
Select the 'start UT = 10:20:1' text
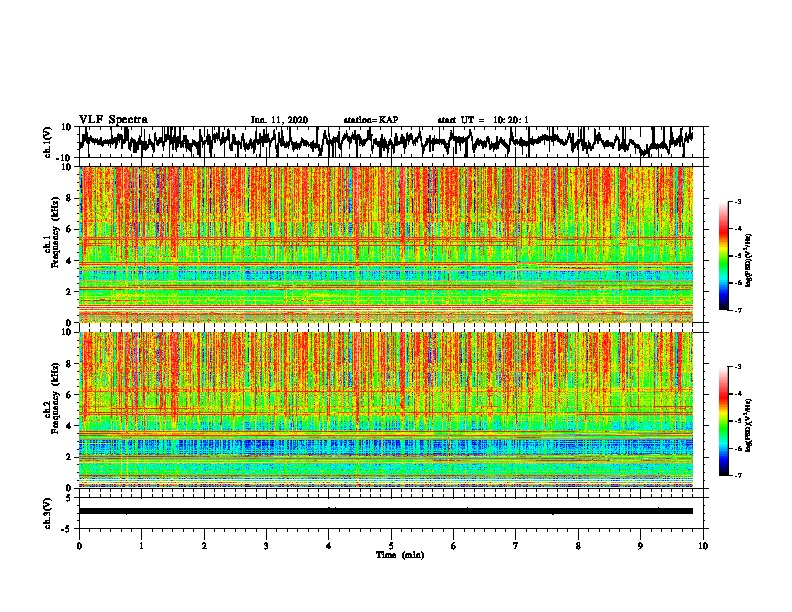483,120
